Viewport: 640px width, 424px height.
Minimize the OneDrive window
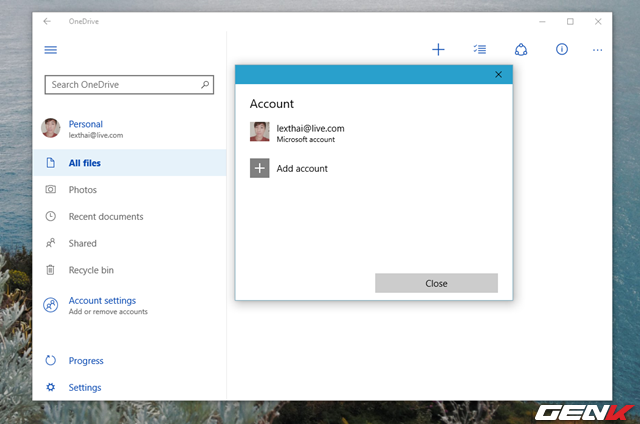[x=542, y=22]
